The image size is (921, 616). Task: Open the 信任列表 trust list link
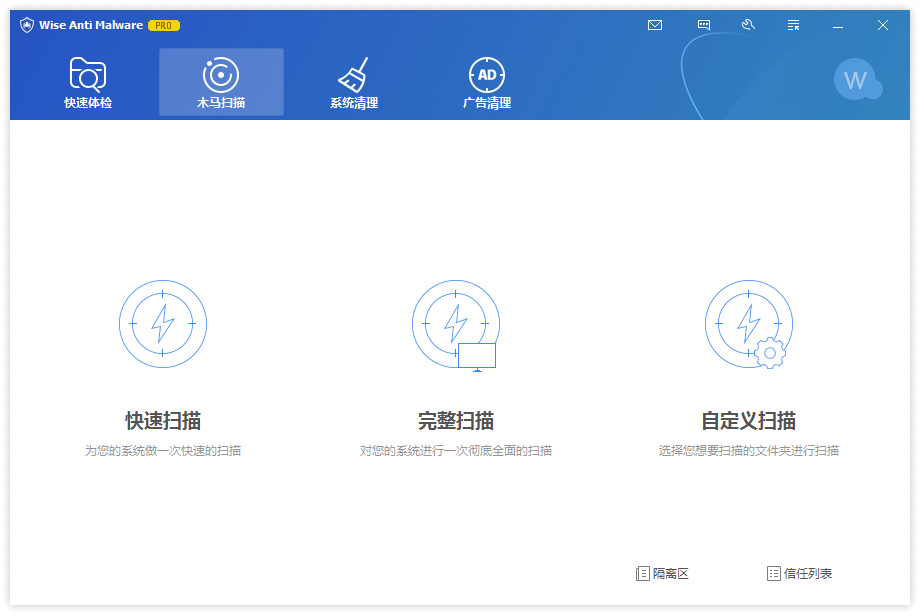pos(800,574)
